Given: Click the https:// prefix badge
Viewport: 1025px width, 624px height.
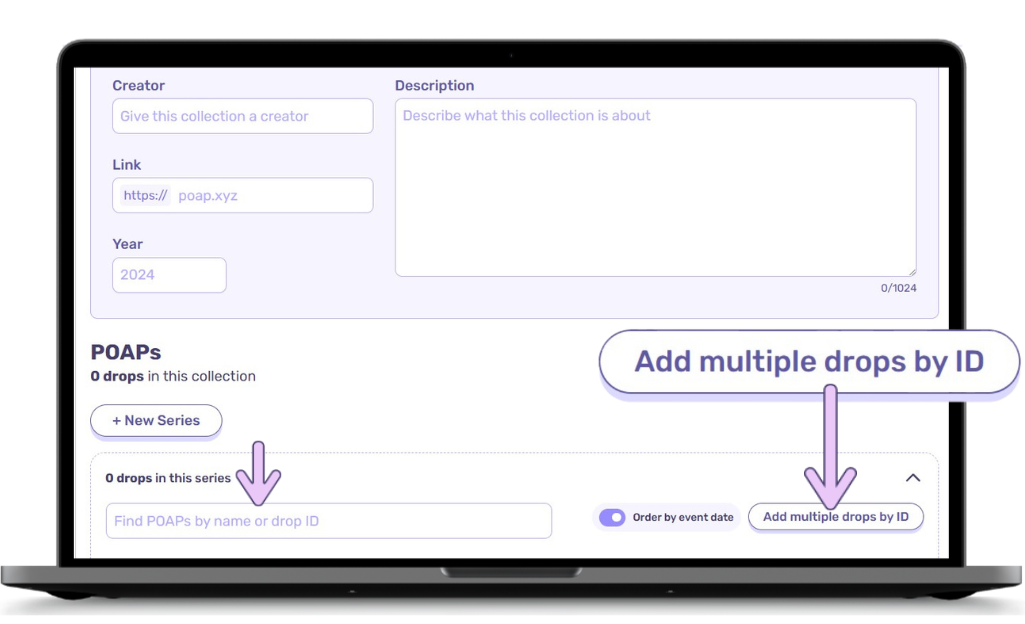Looking at the screenshot, I should [145, 196].
